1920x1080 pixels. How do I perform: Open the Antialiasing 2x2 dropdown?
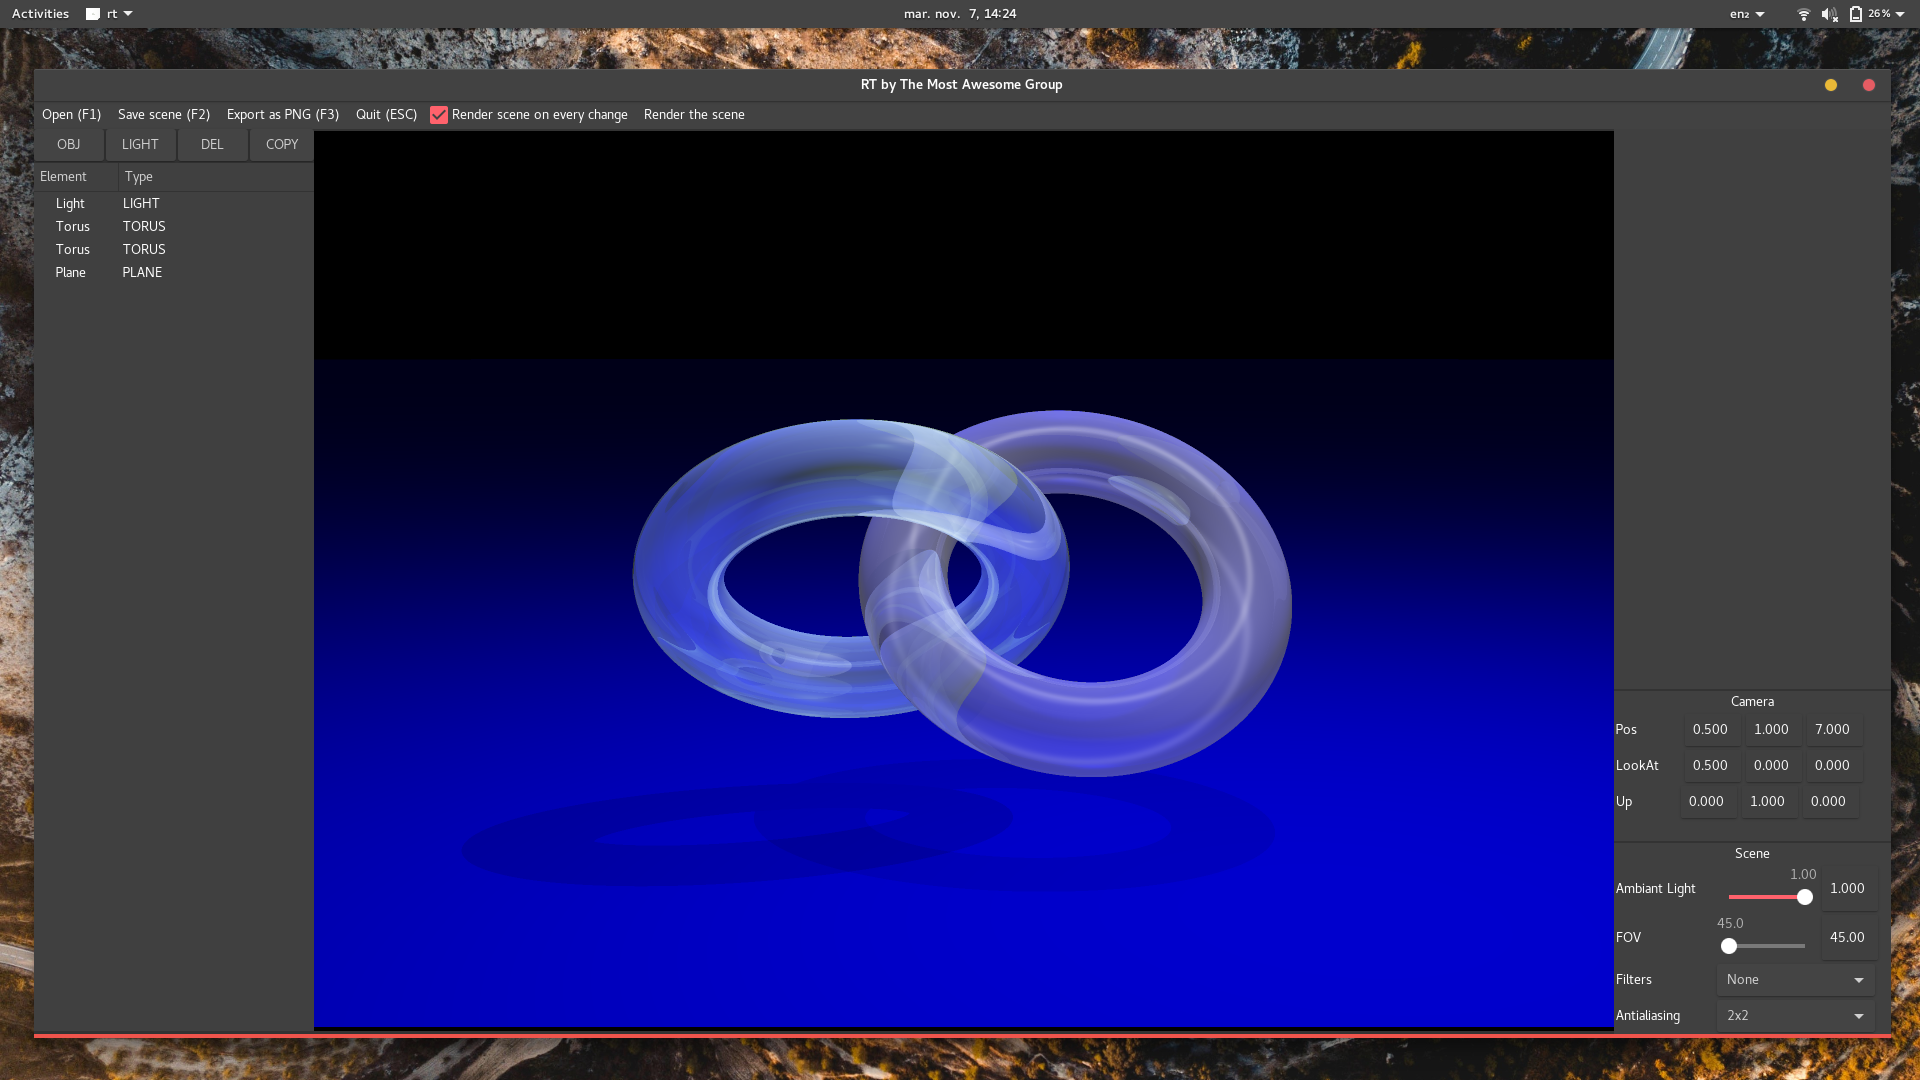[x=1795, y=1016]
